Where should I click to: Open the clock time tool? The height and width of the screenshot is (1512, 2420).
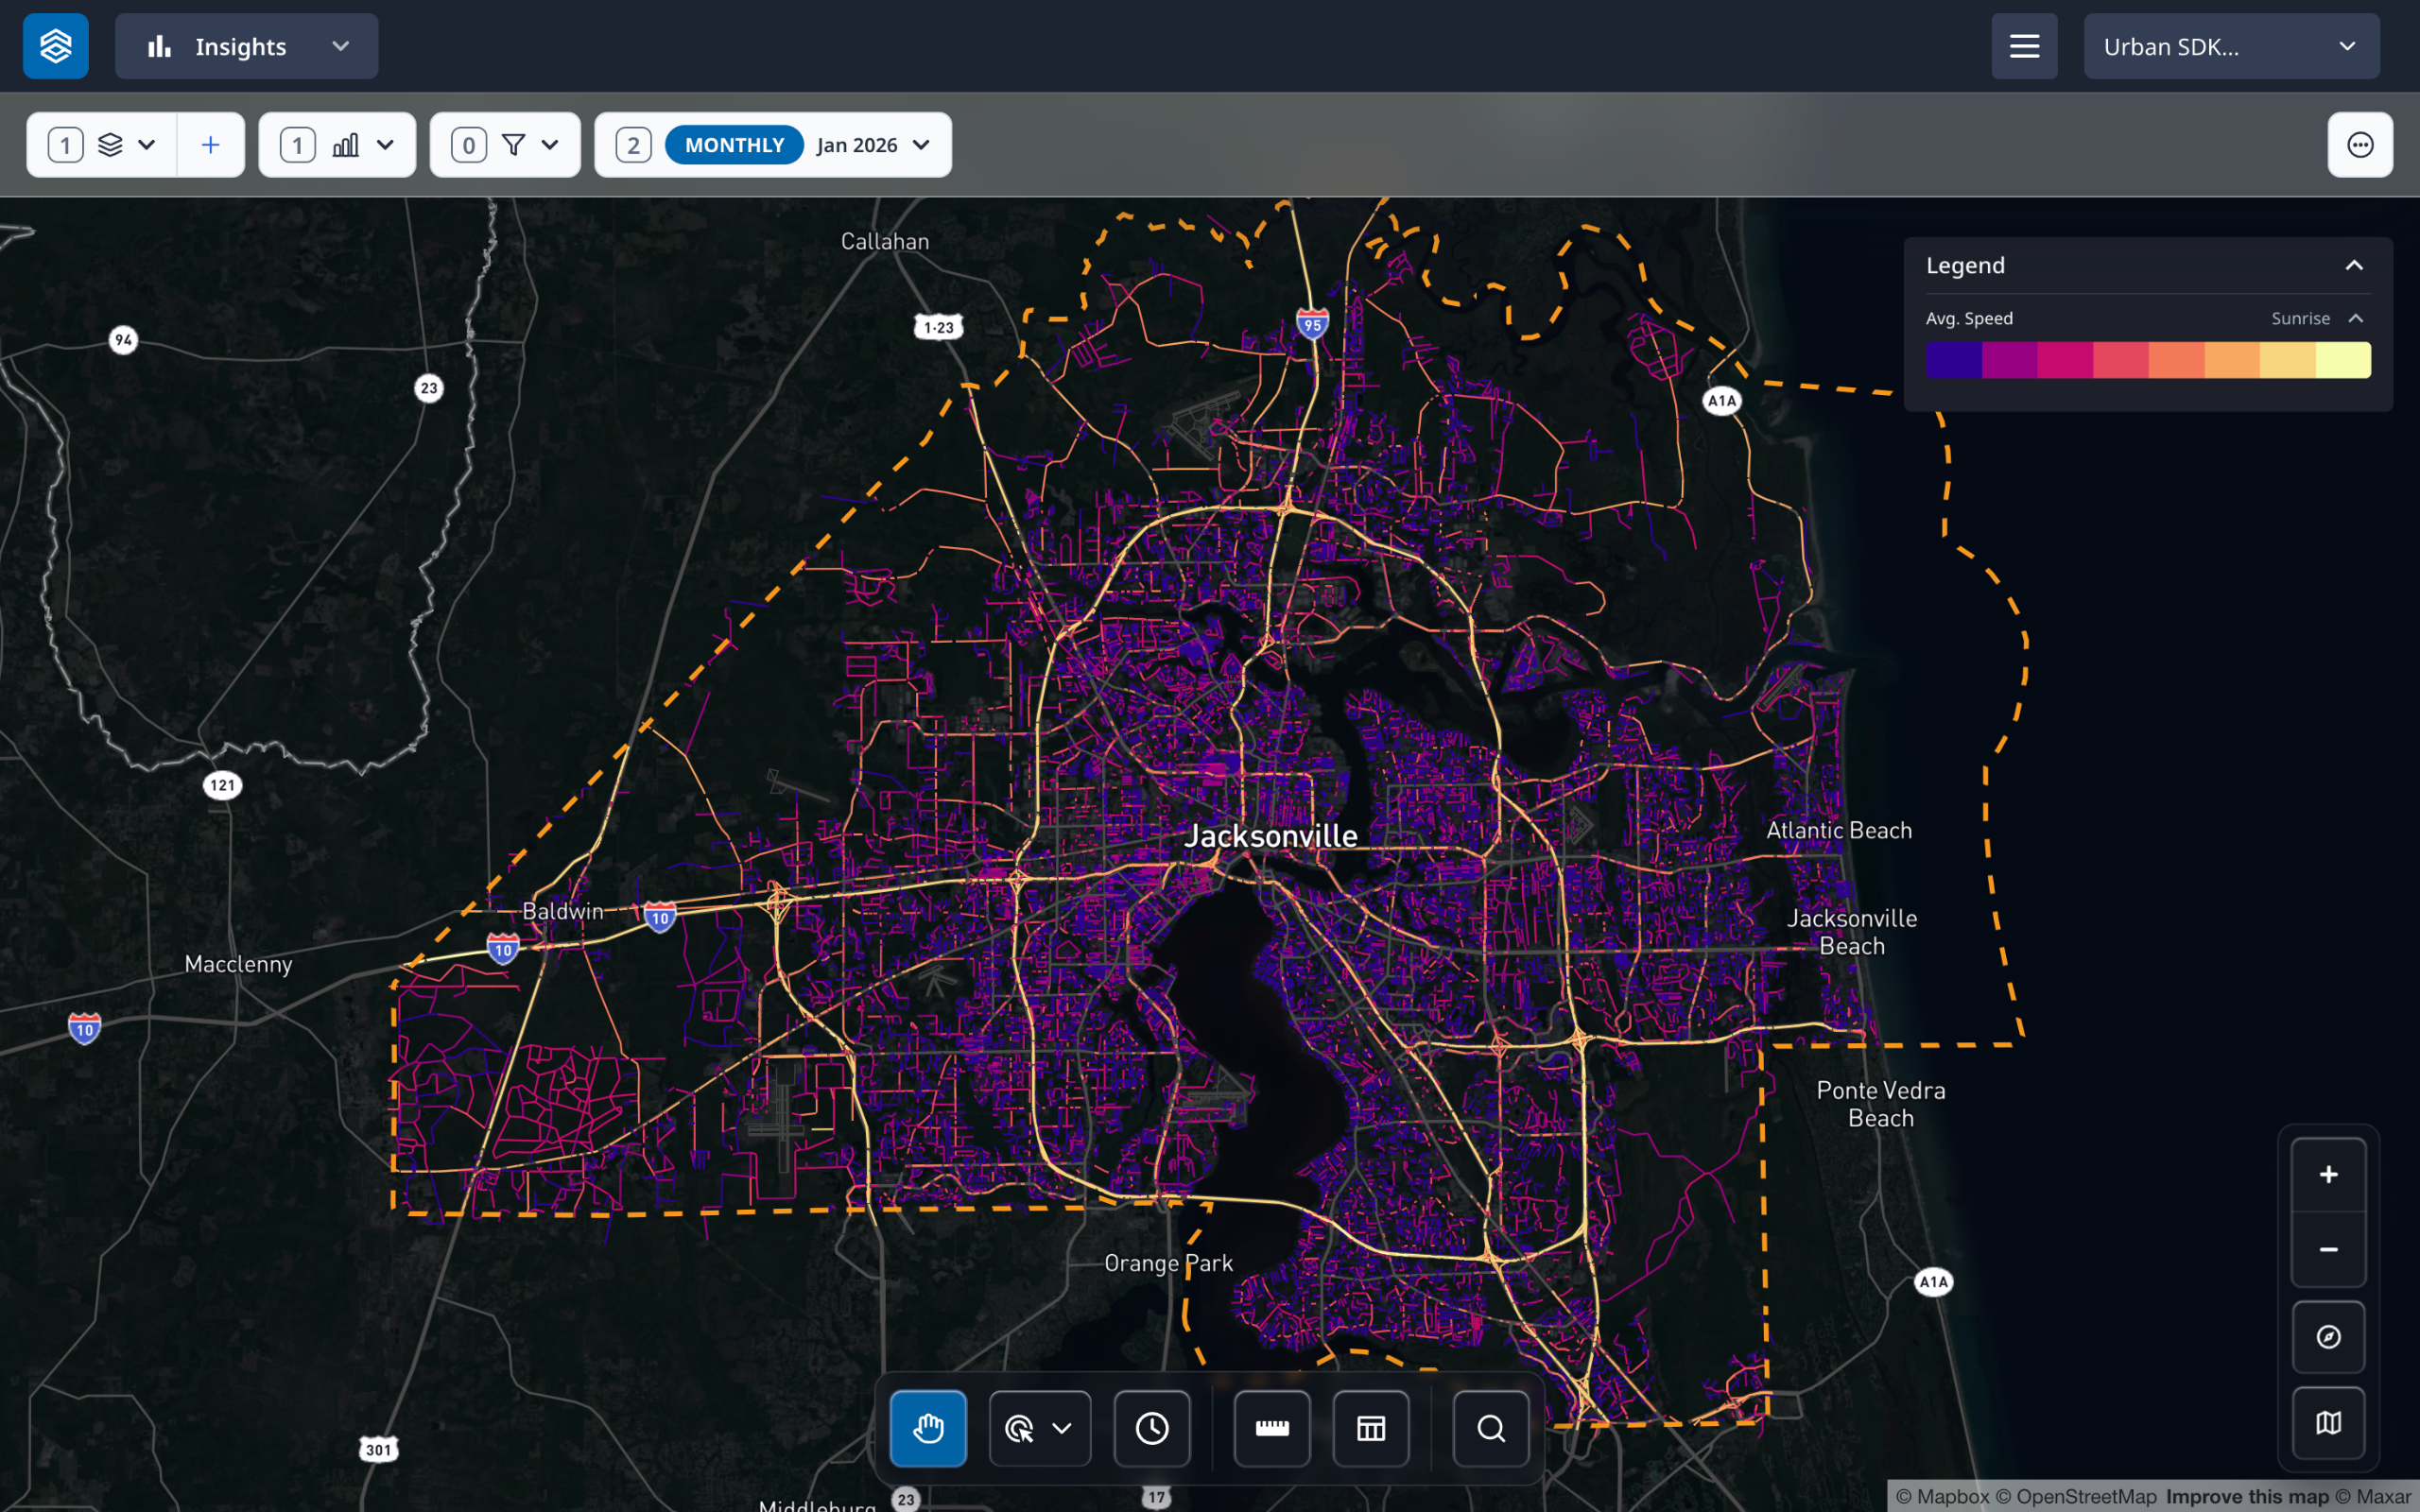[1152, 1428]
